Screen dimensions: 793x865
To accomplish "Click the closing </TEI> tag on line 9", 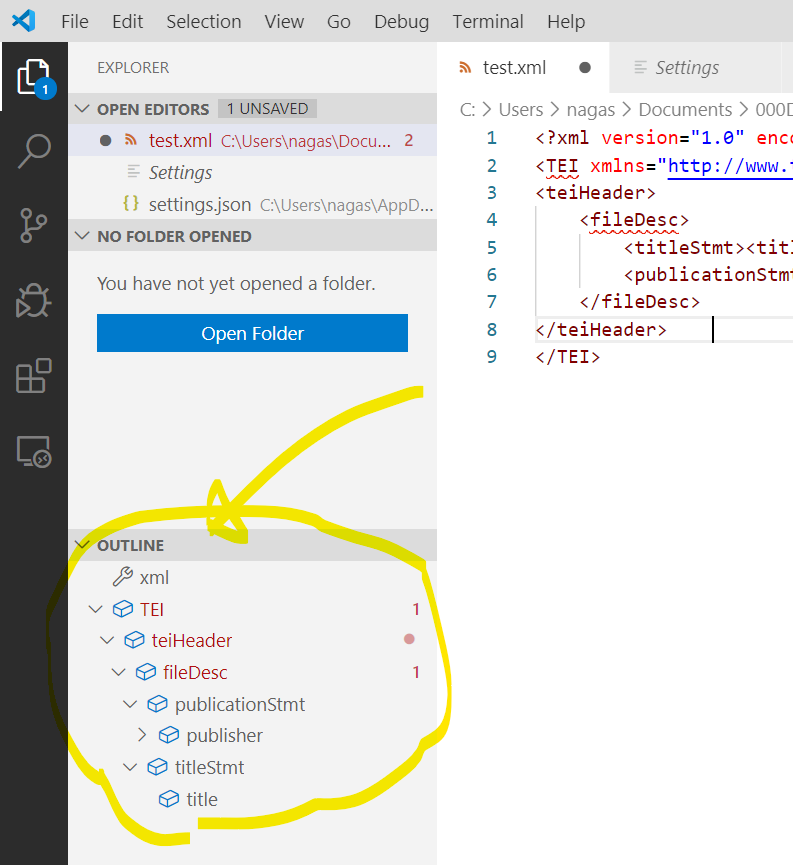I will pos(567,356).
